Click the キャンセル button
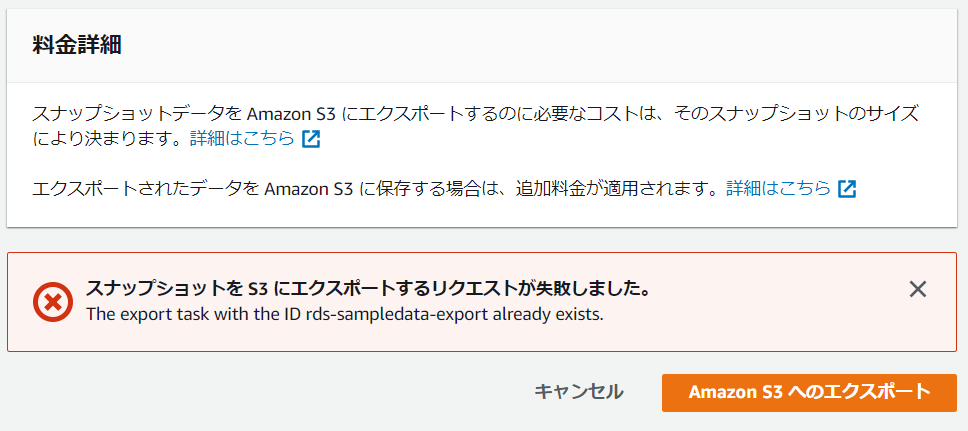 coord(578,391)
